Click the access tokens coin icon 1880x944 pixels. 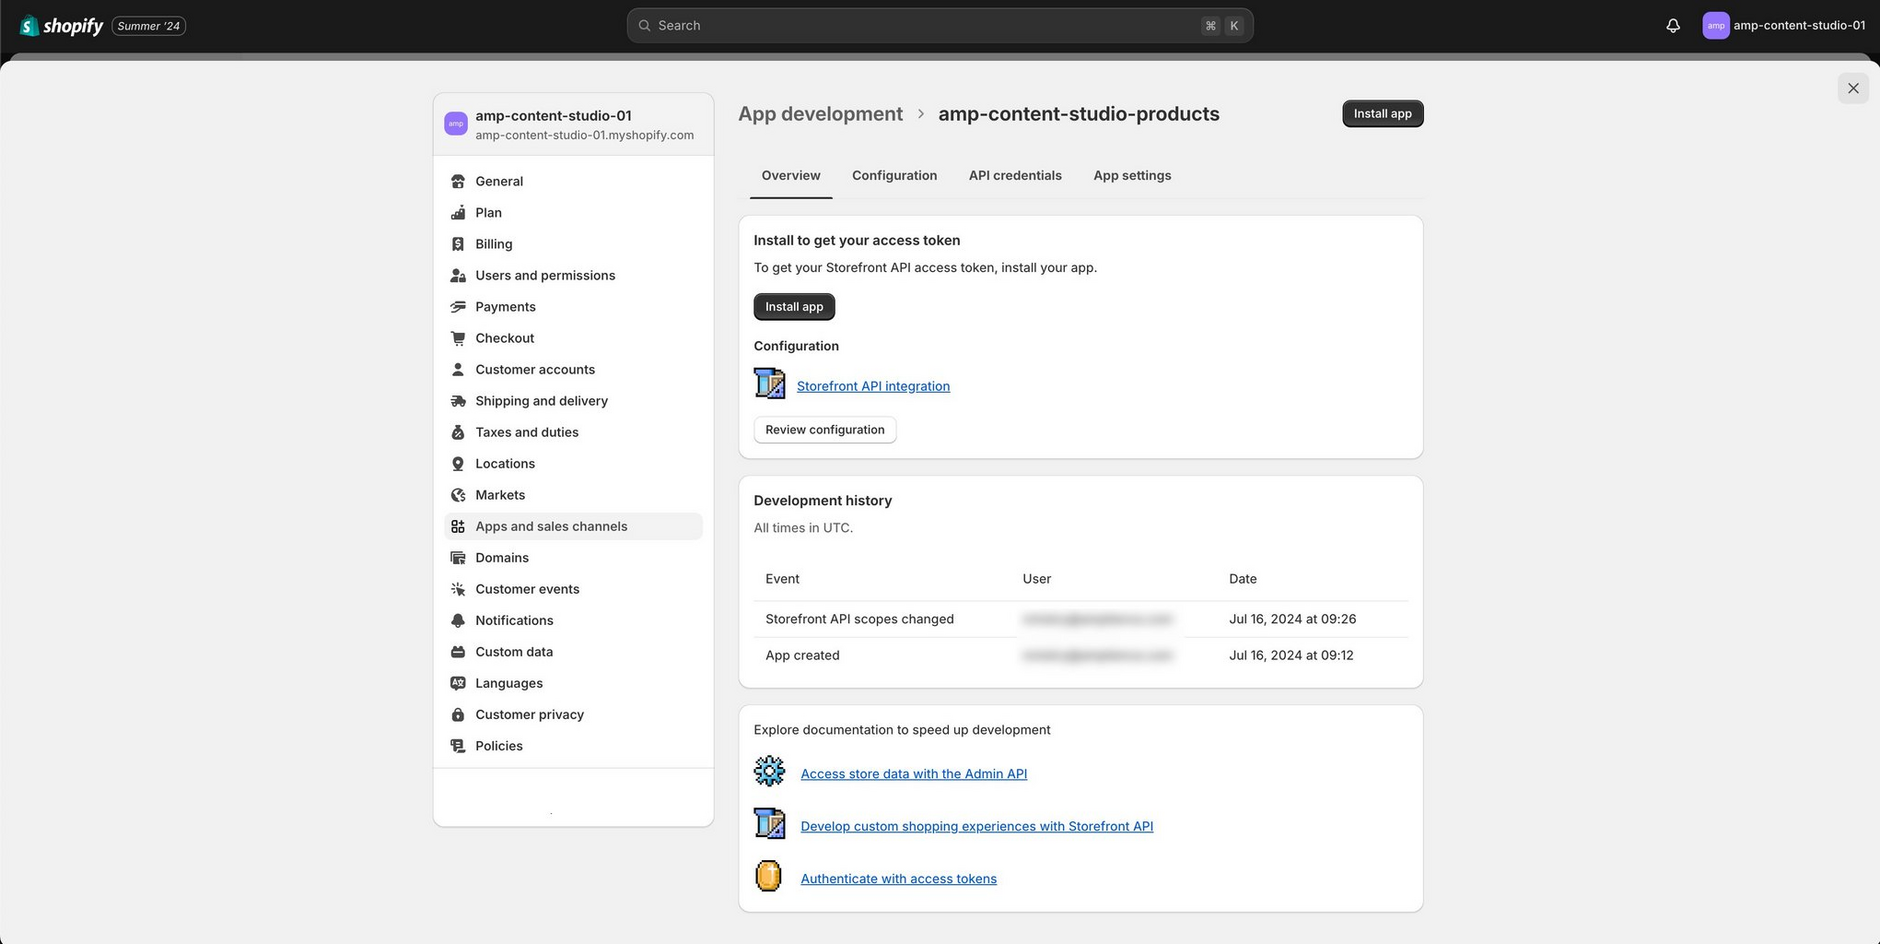768,876
